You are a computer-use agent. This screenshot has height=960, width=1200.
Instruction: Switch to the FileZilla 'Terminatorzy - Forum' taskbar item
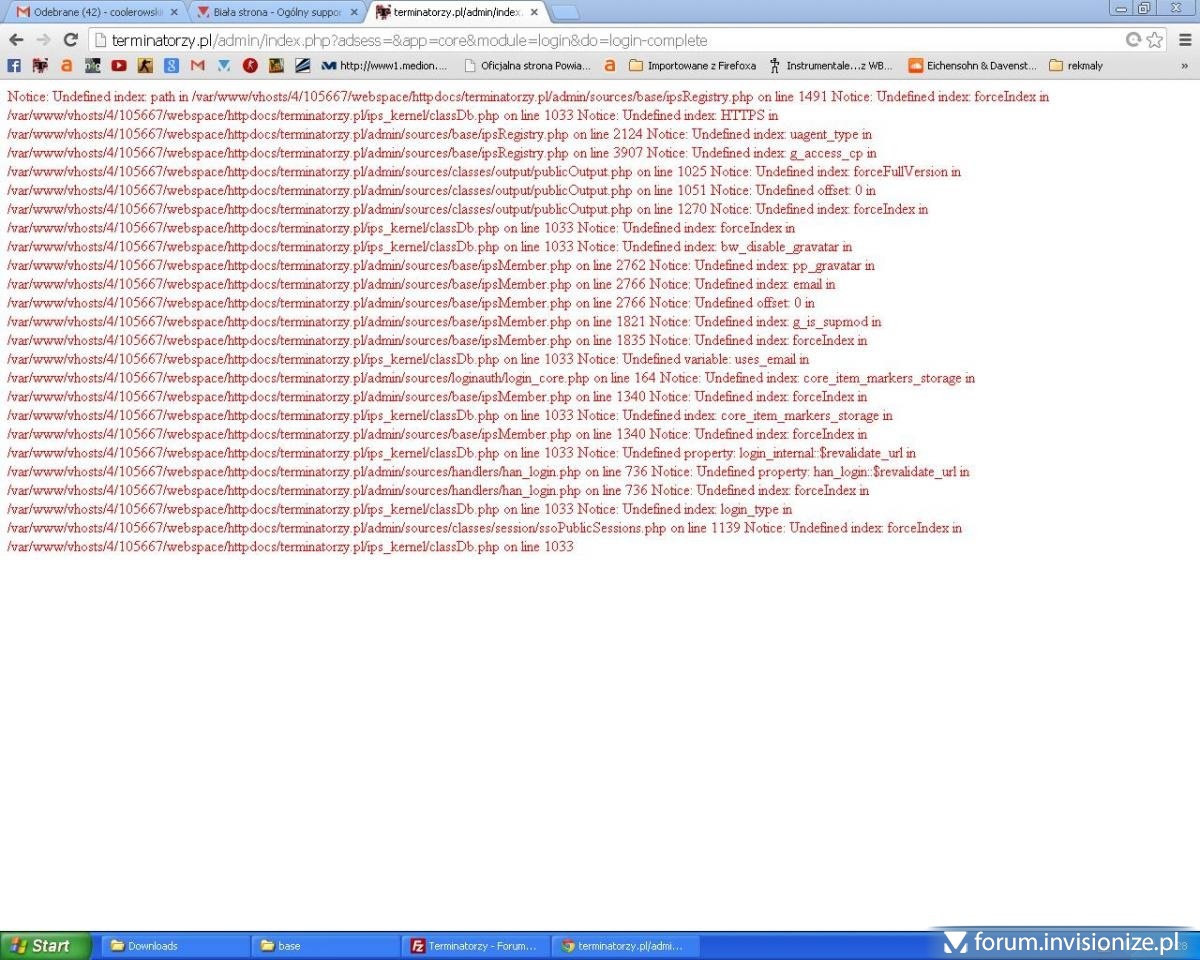click(475, 945)
